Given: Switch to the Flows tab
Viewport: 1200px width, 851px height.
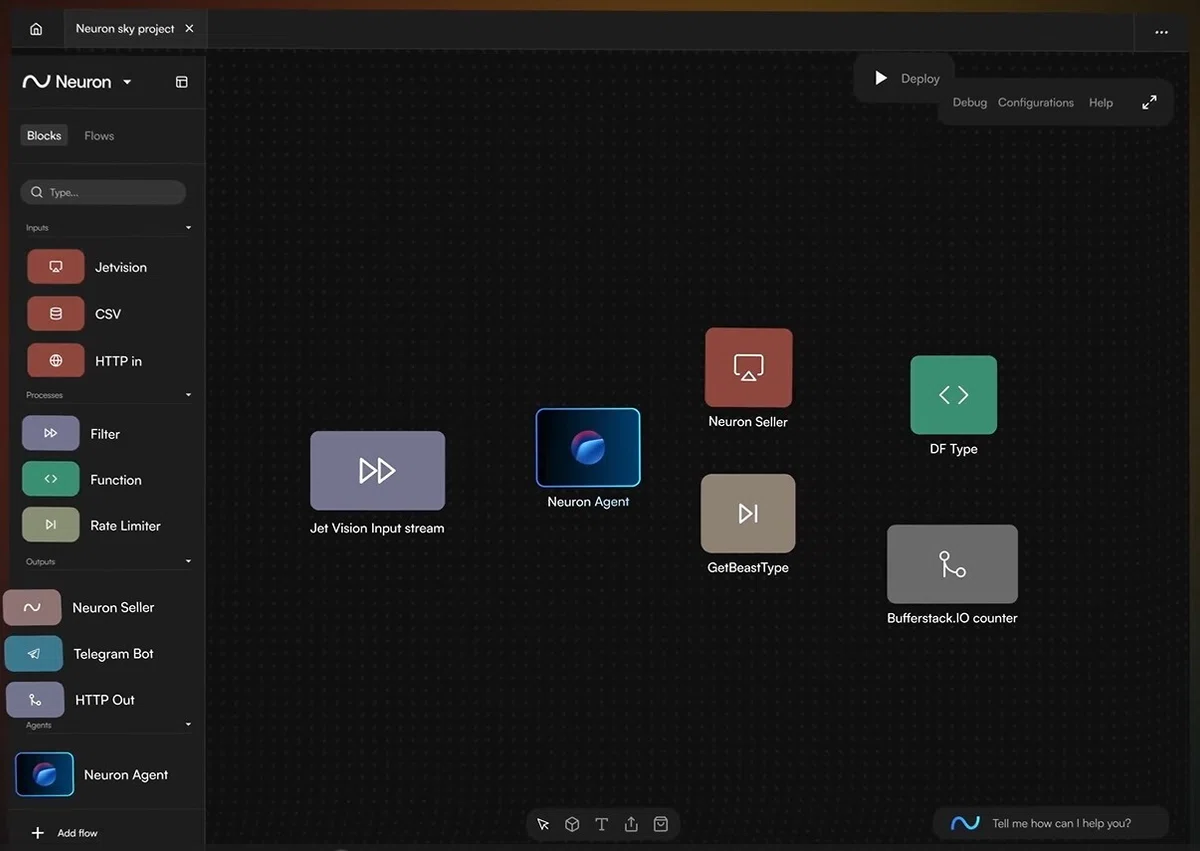Looking at the screenshot, I should point(99,136).
